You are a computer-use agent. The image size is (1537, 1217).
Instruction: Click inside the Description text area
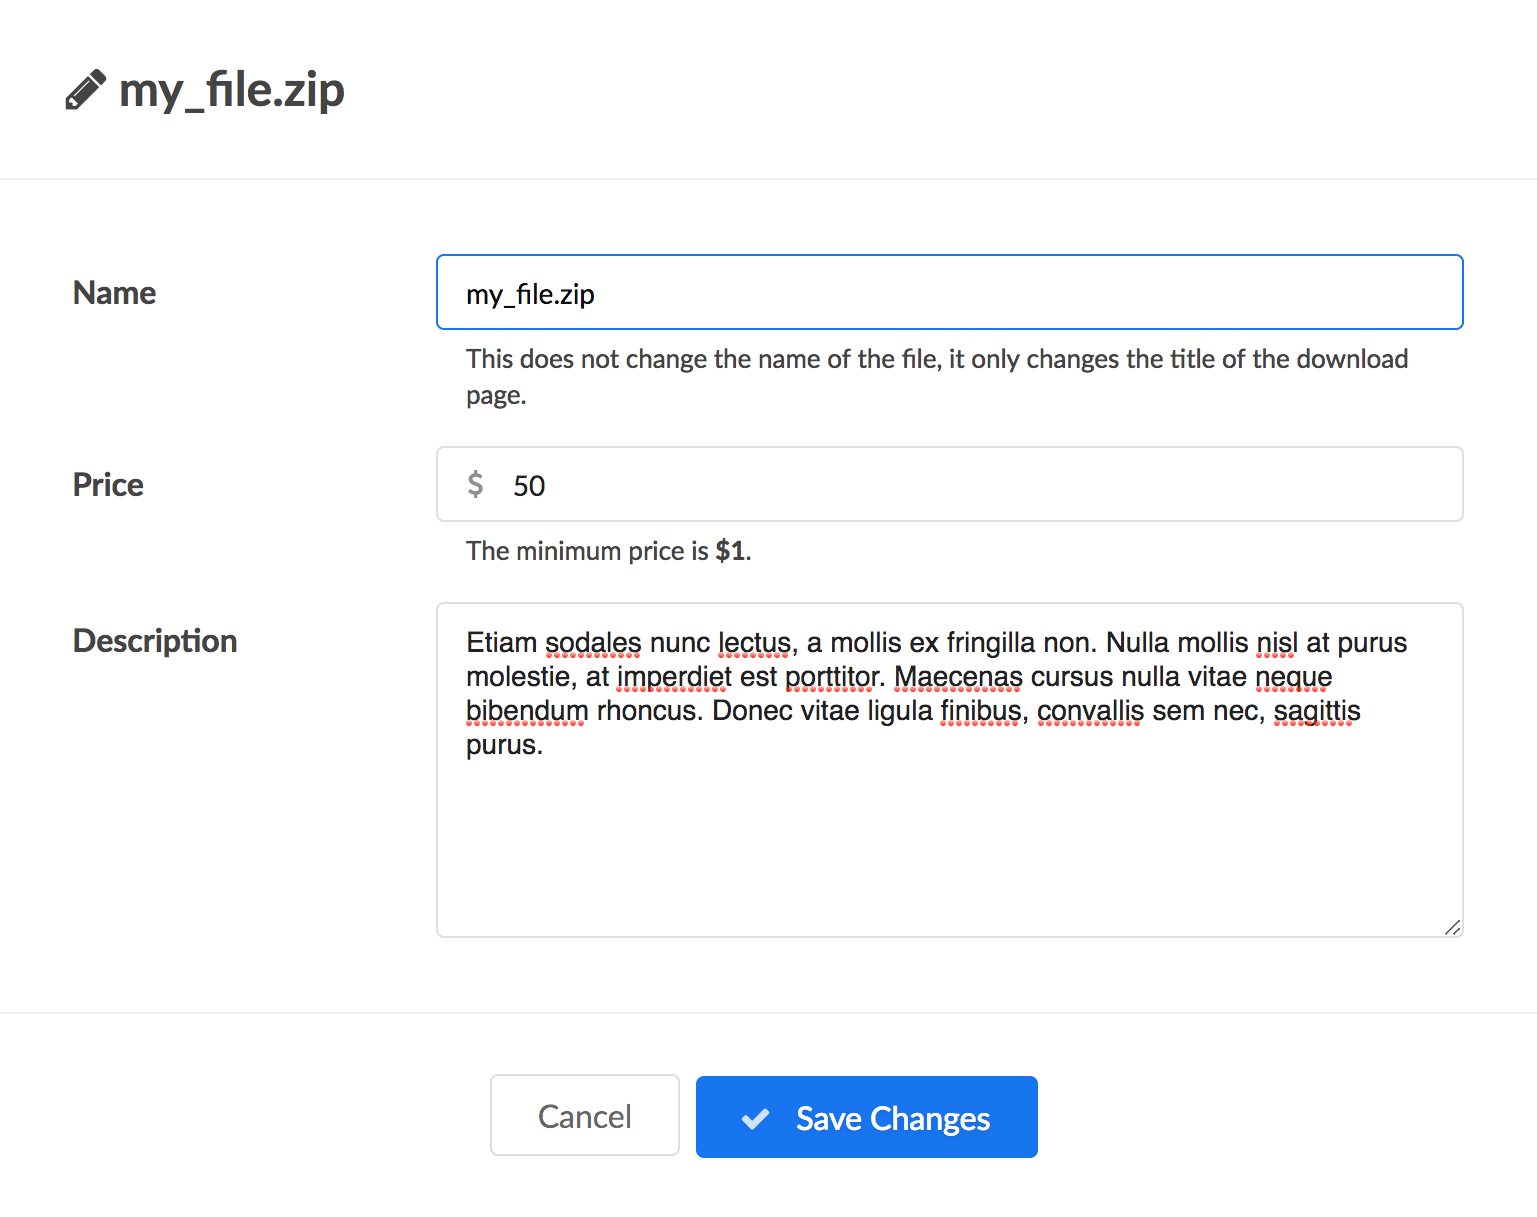pos(948,830)
